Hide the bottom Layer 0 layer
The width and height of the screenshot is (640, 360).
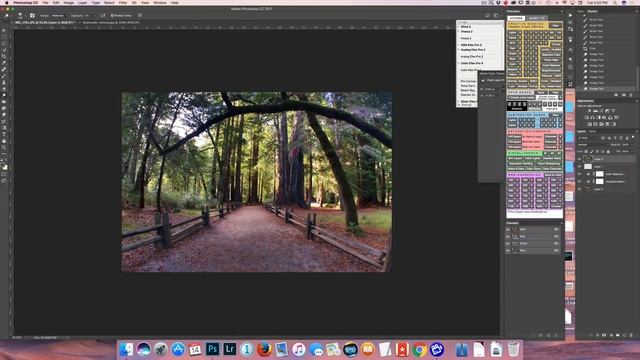[x=579, y=189]
